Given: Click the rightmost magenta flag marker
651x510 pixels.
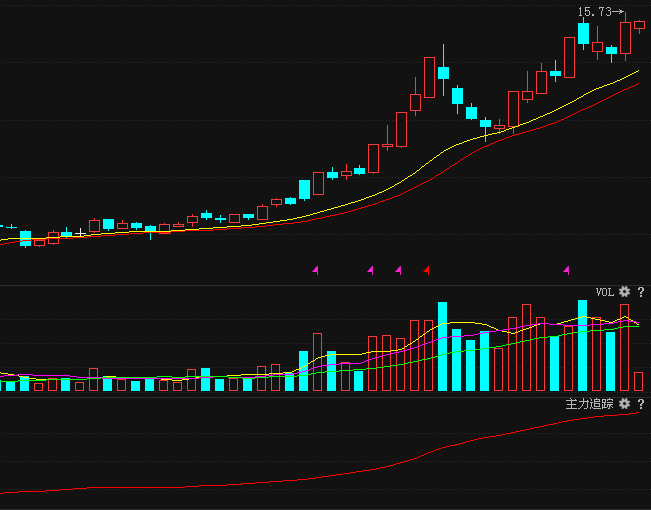Looking at the screenshot, I should [x=567, y=270].
